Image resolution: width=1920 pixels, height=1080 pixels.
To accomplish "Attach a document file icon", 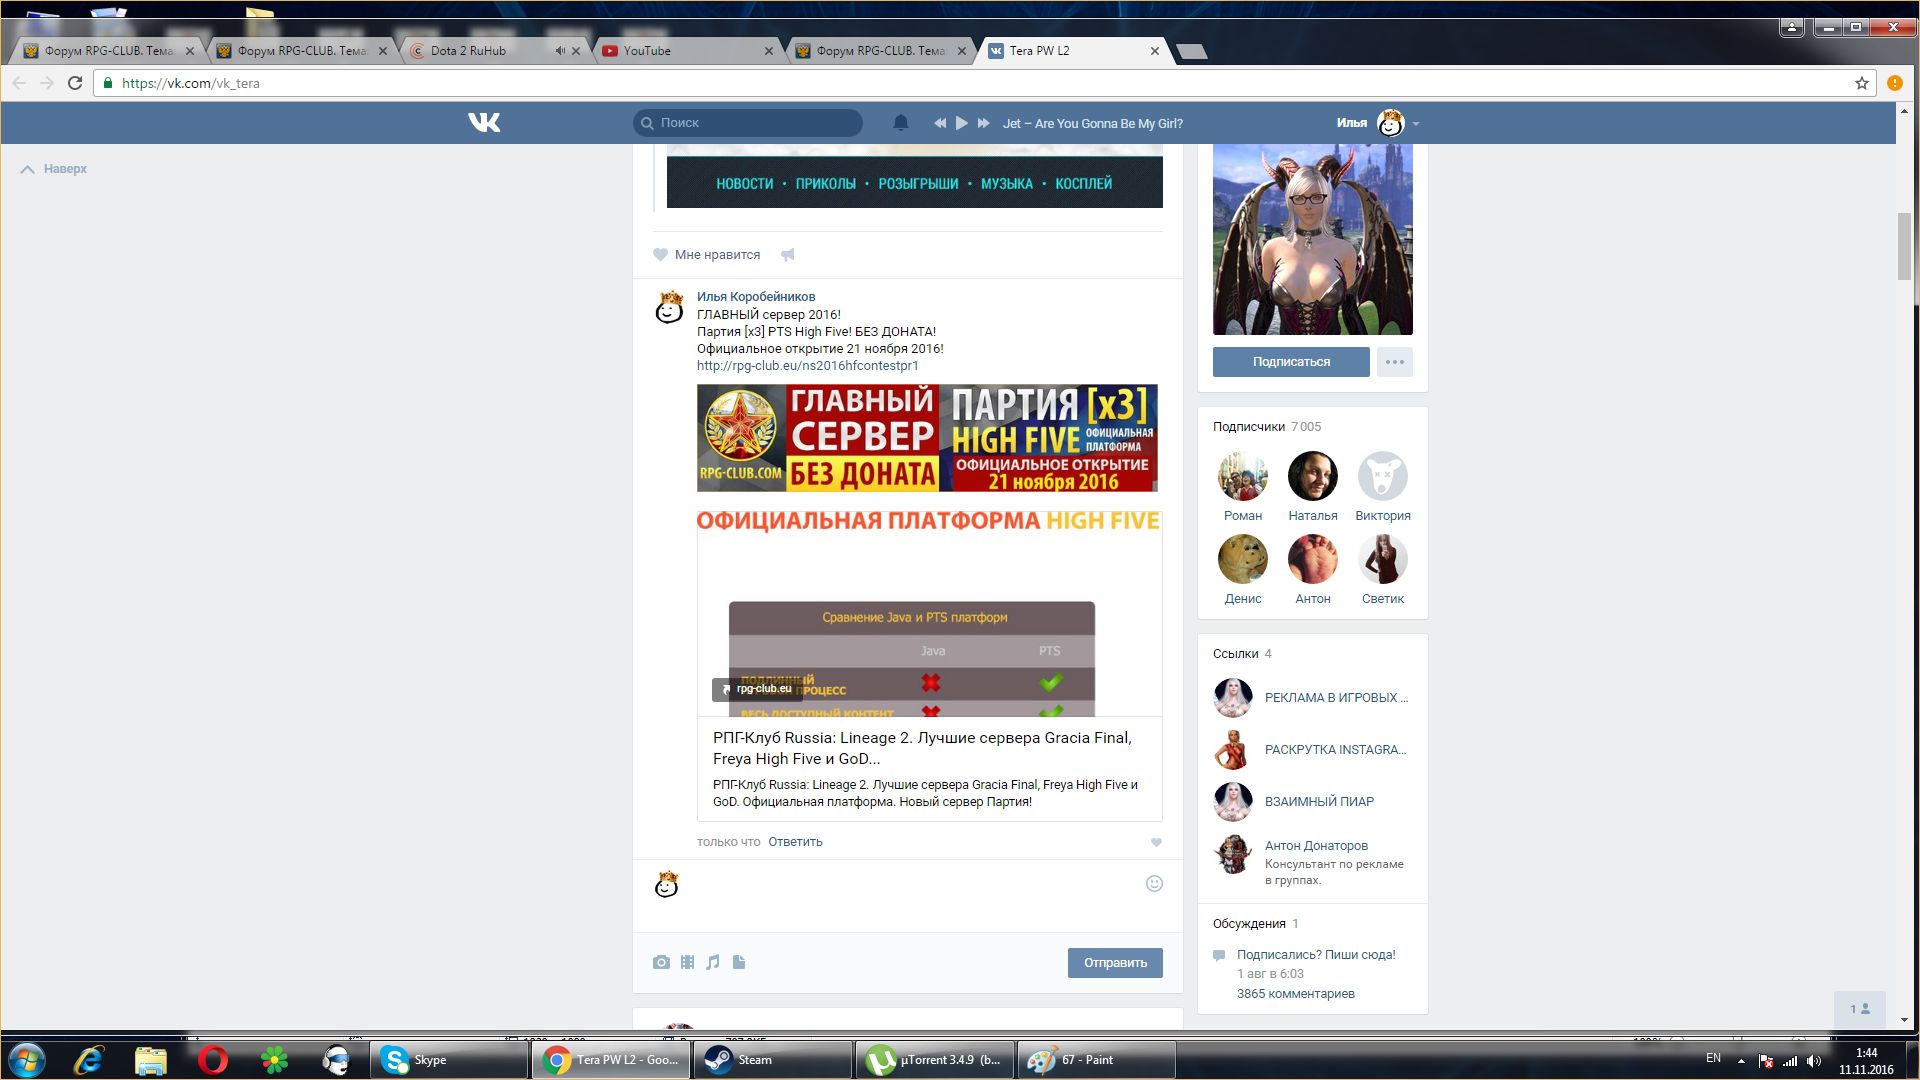I will [x=739, y=962].
